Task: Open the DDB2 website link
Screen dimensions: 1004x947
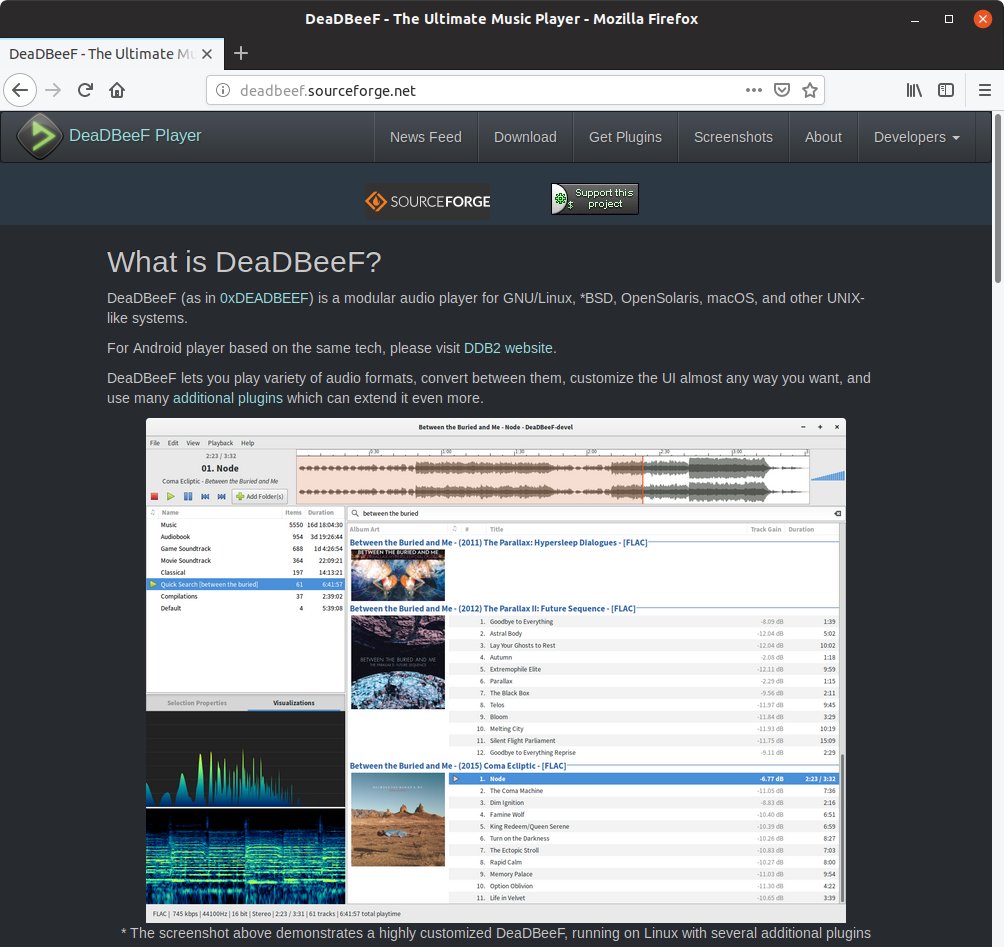Action: [509, 348]
